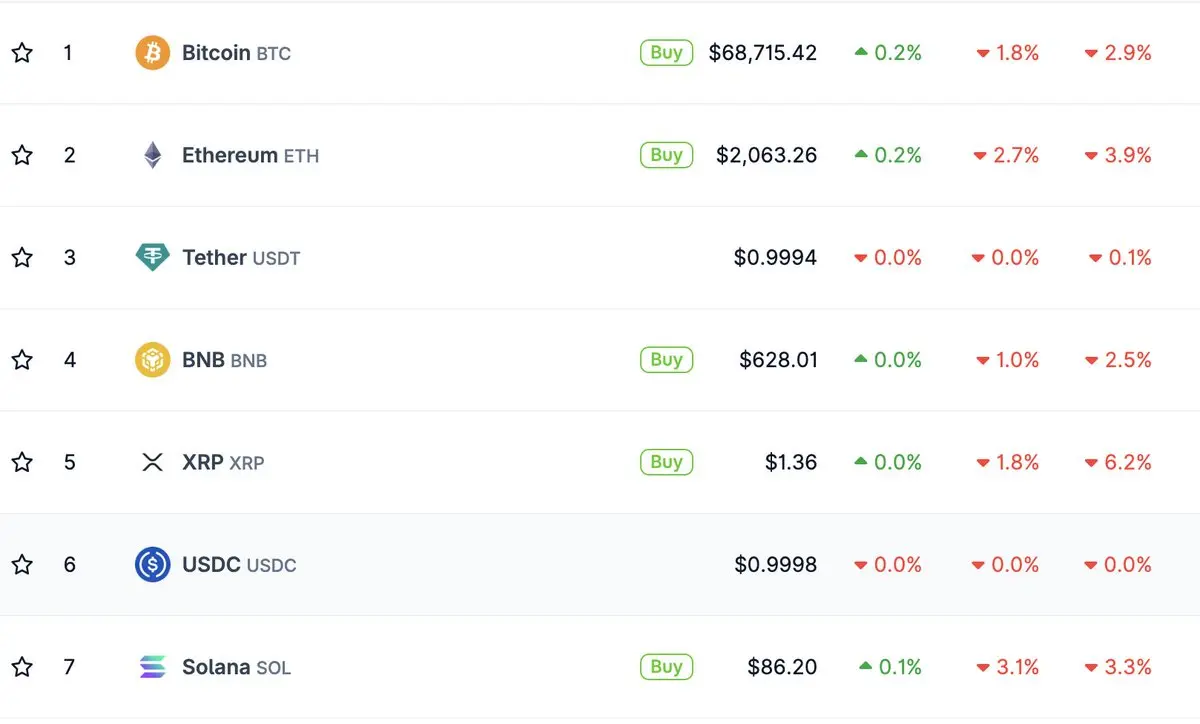
Task: Favorite BNB with the star
Action: [22, 360]
